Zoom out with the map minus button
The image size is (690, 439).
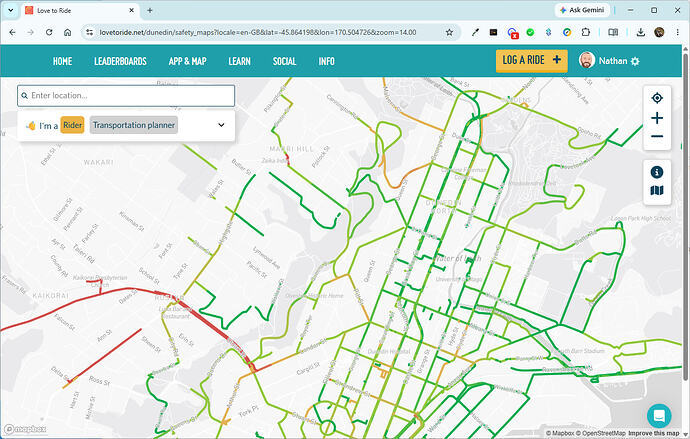click(x=657, y=136)
